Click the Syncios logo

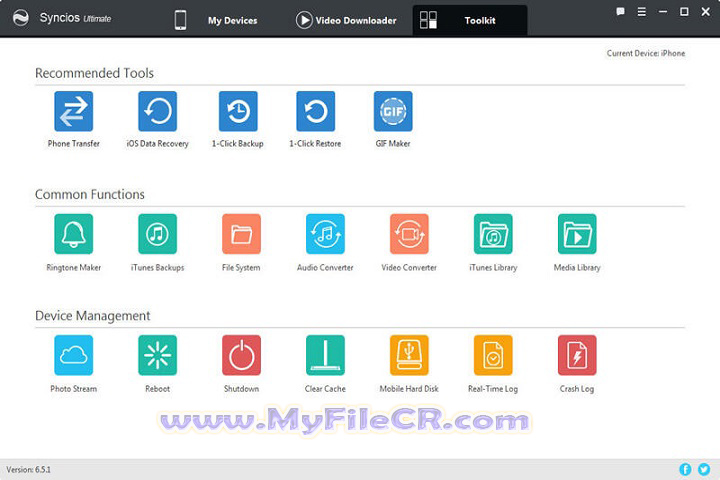[x=21, y=18]
